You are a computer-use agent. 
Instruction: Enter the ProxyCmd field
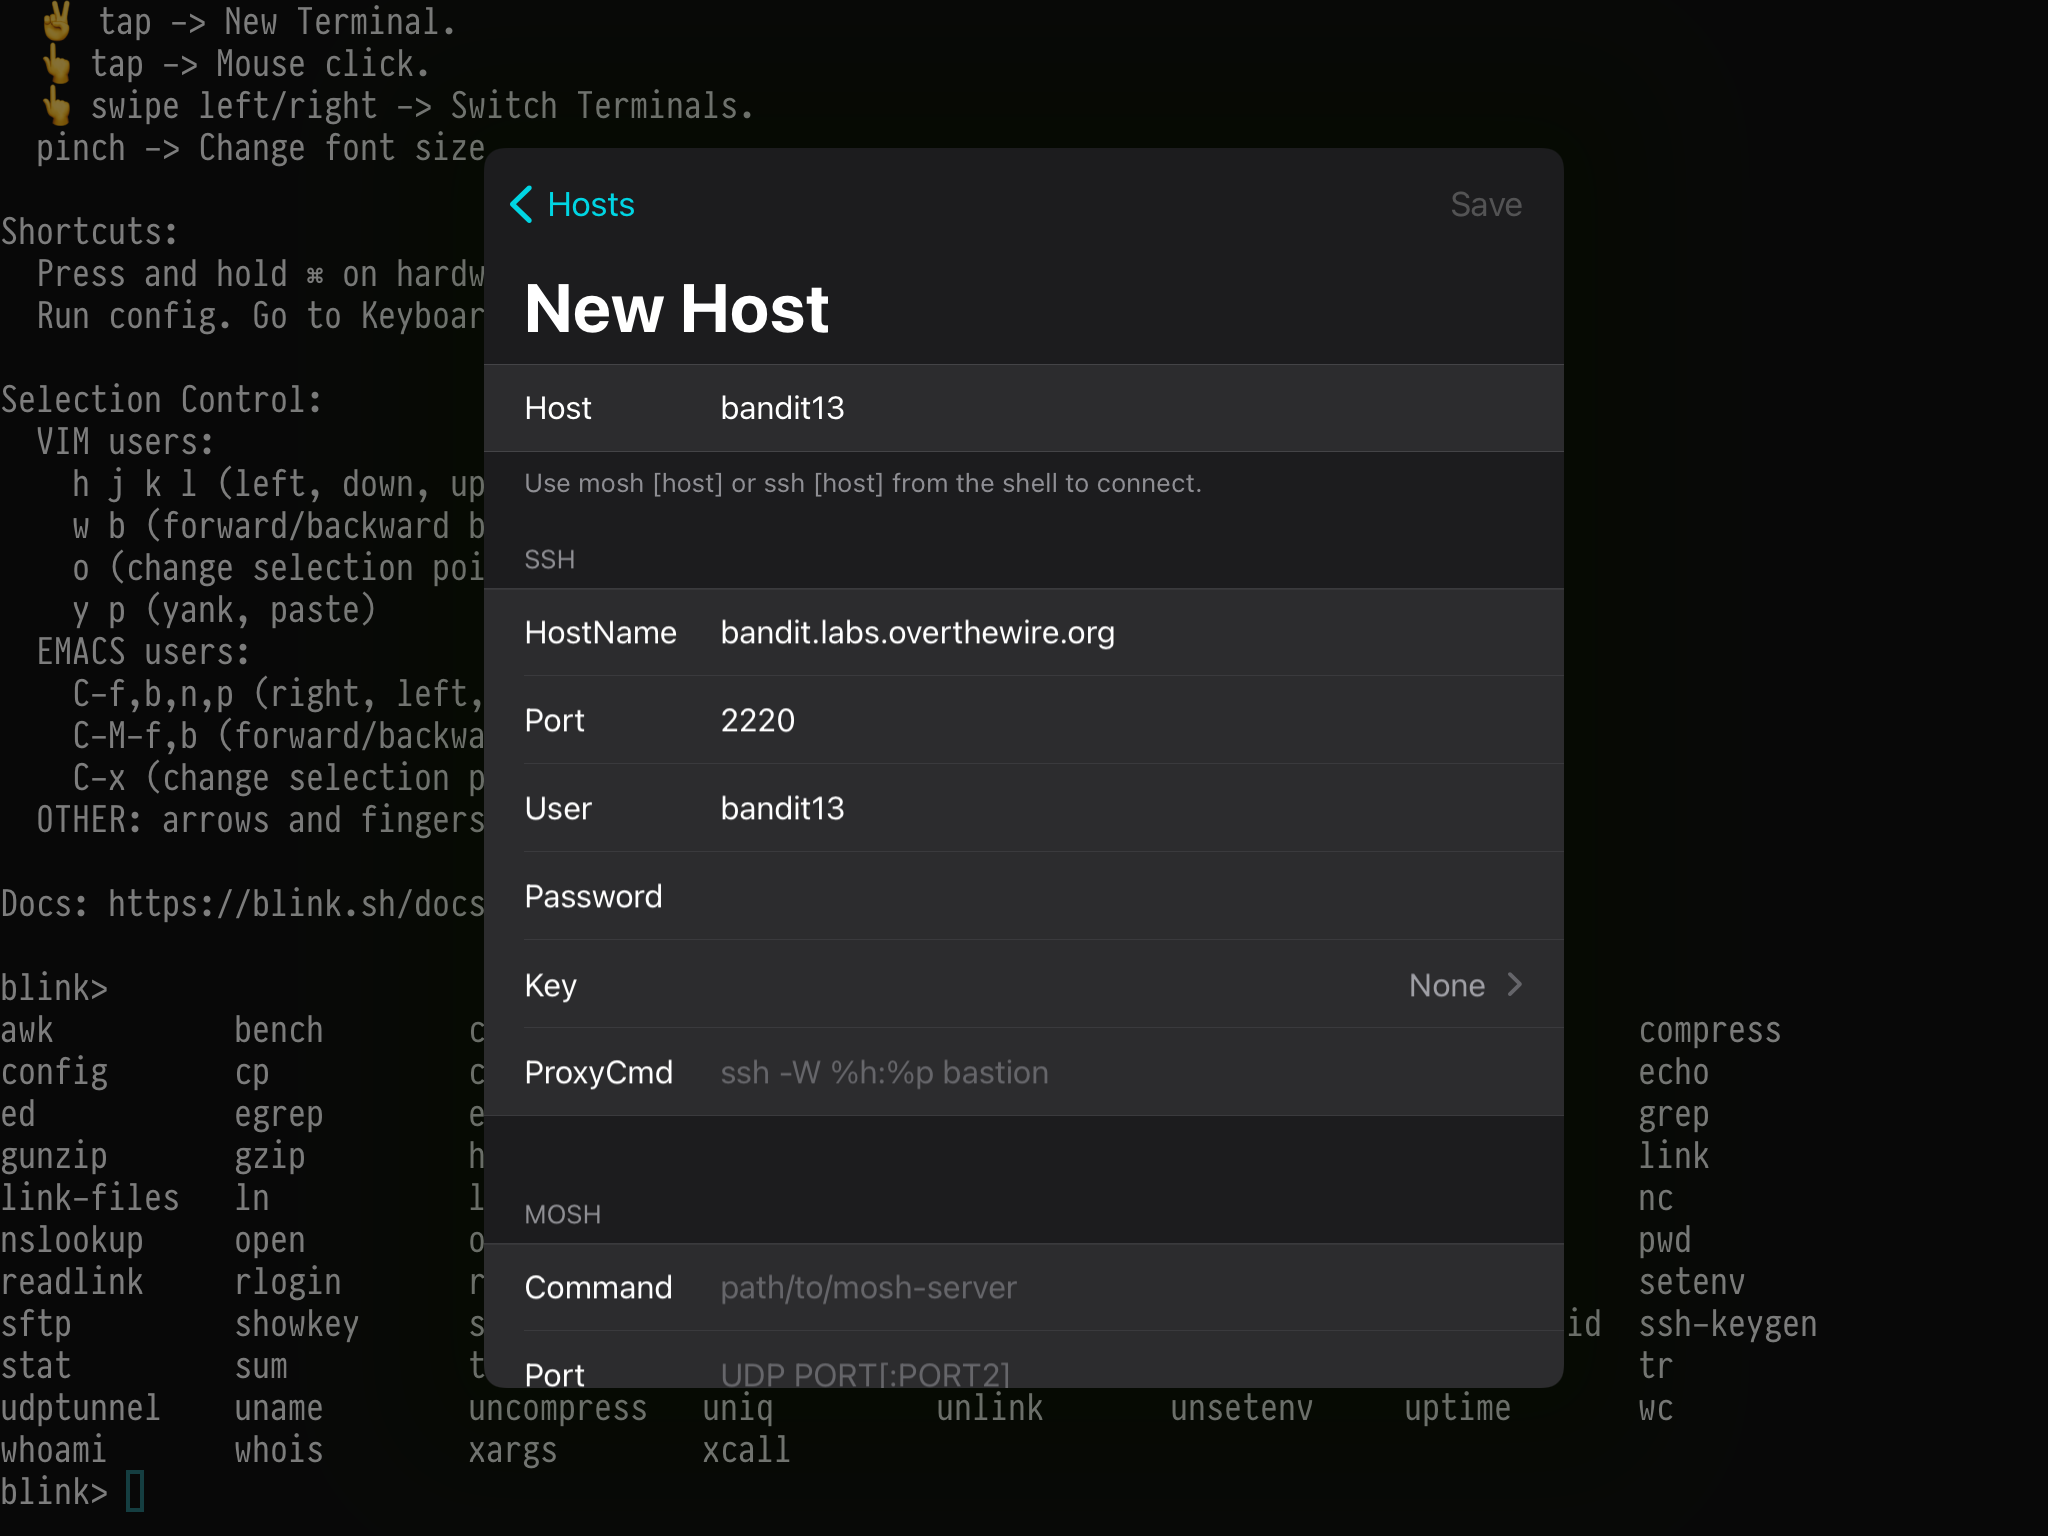pyautogui.click(x=884, y=1072)
